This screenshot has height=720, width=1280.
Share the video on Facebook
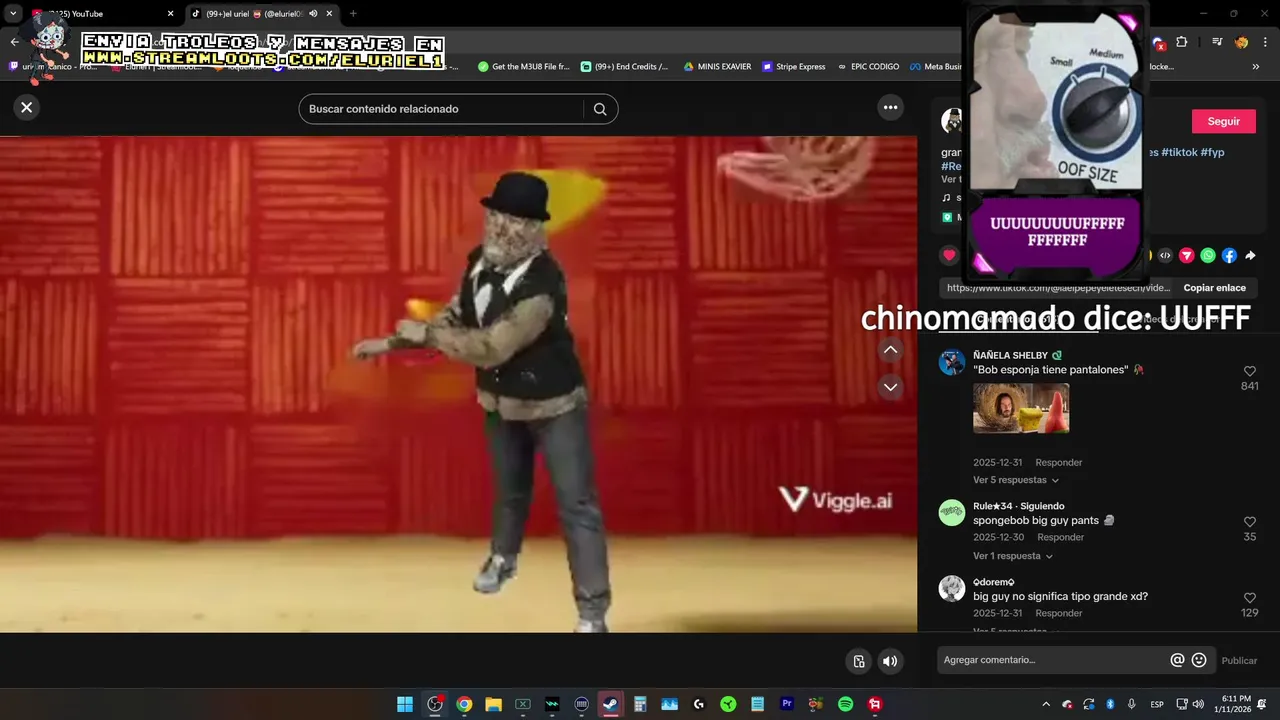(1229, 256)
